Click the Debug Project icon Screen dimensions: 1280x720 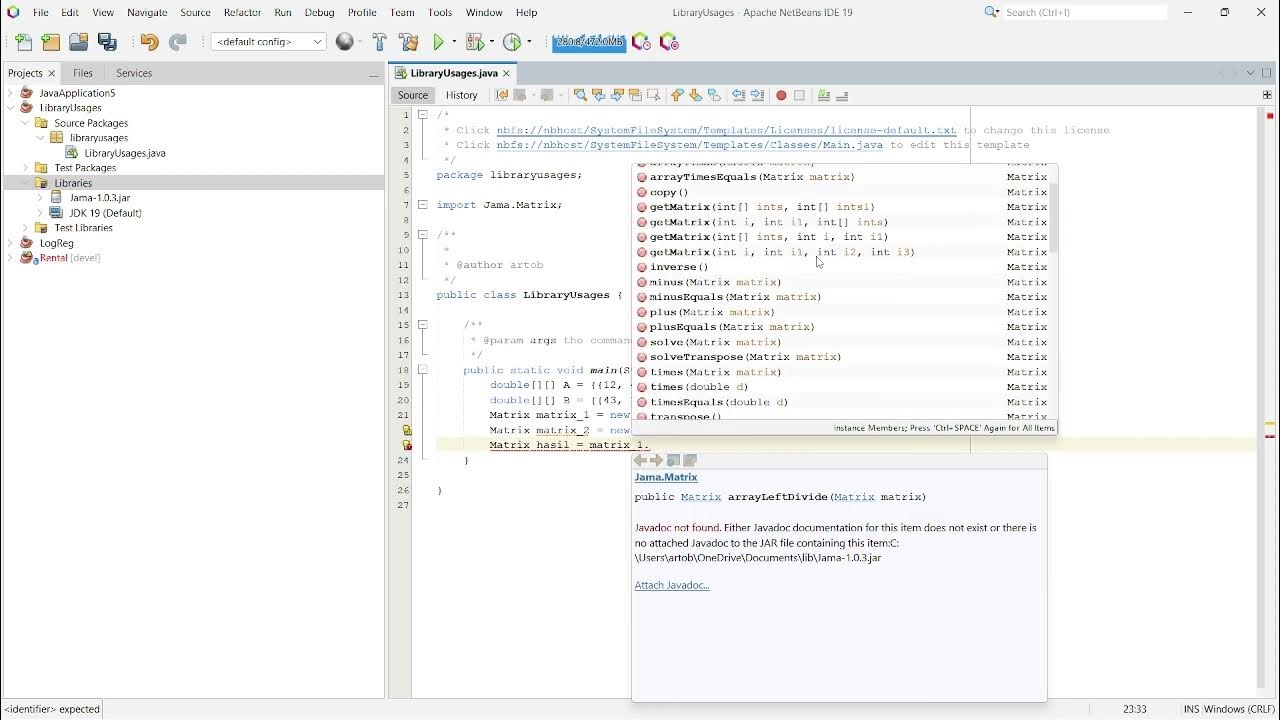tap(475, 42)
